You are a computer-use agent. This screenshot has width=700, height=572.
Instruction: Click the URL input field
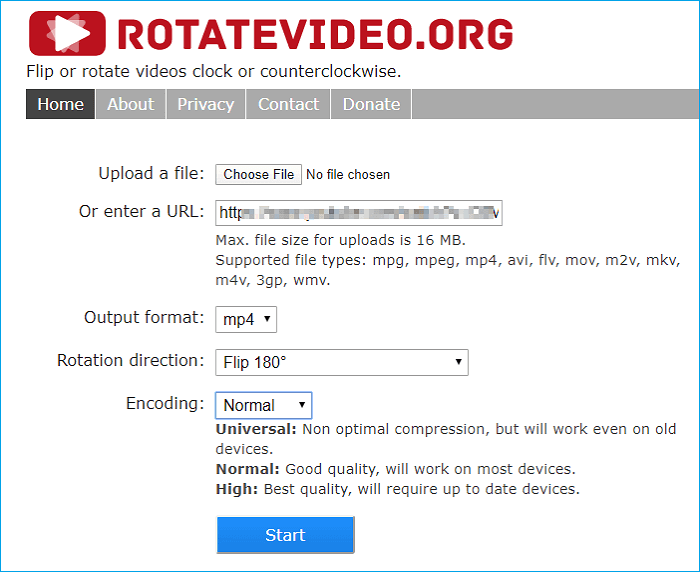point(359,213)
